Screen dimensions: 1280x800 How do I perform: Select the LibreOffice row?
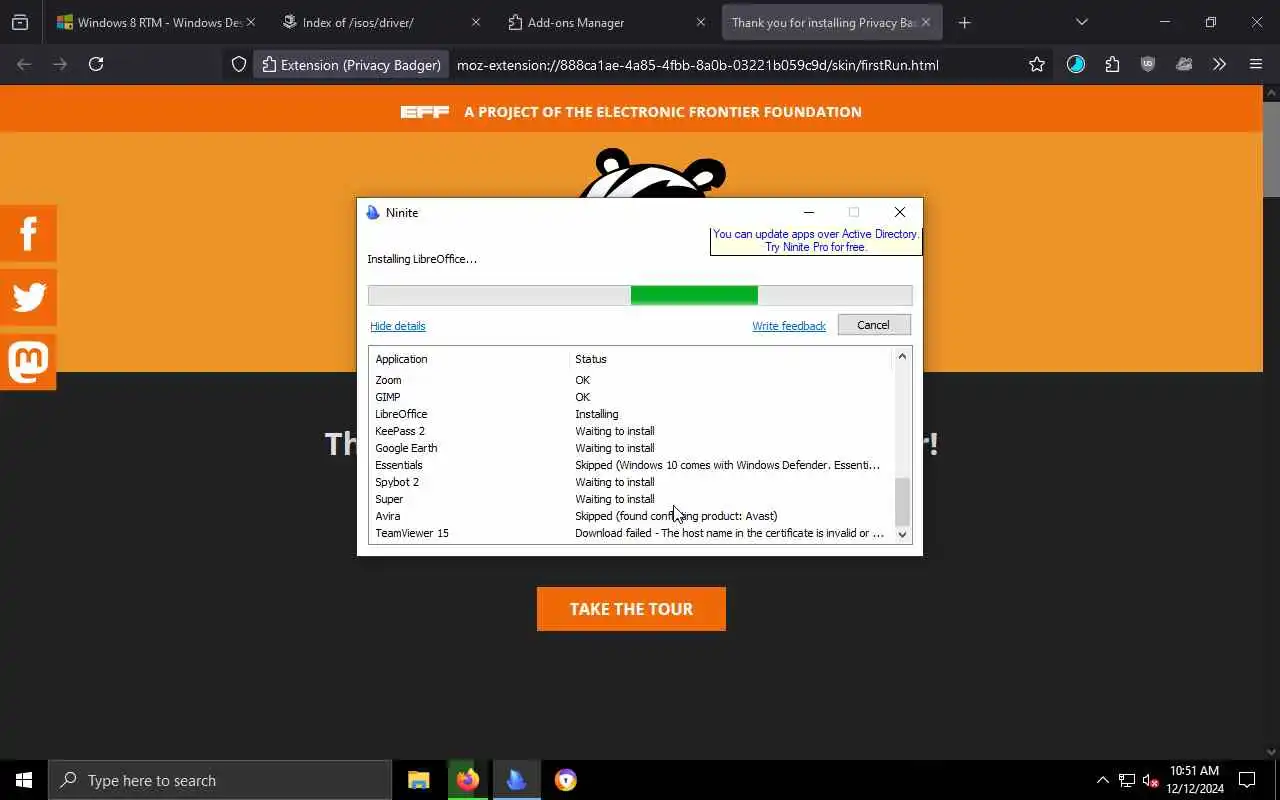[x=630, y=414]
